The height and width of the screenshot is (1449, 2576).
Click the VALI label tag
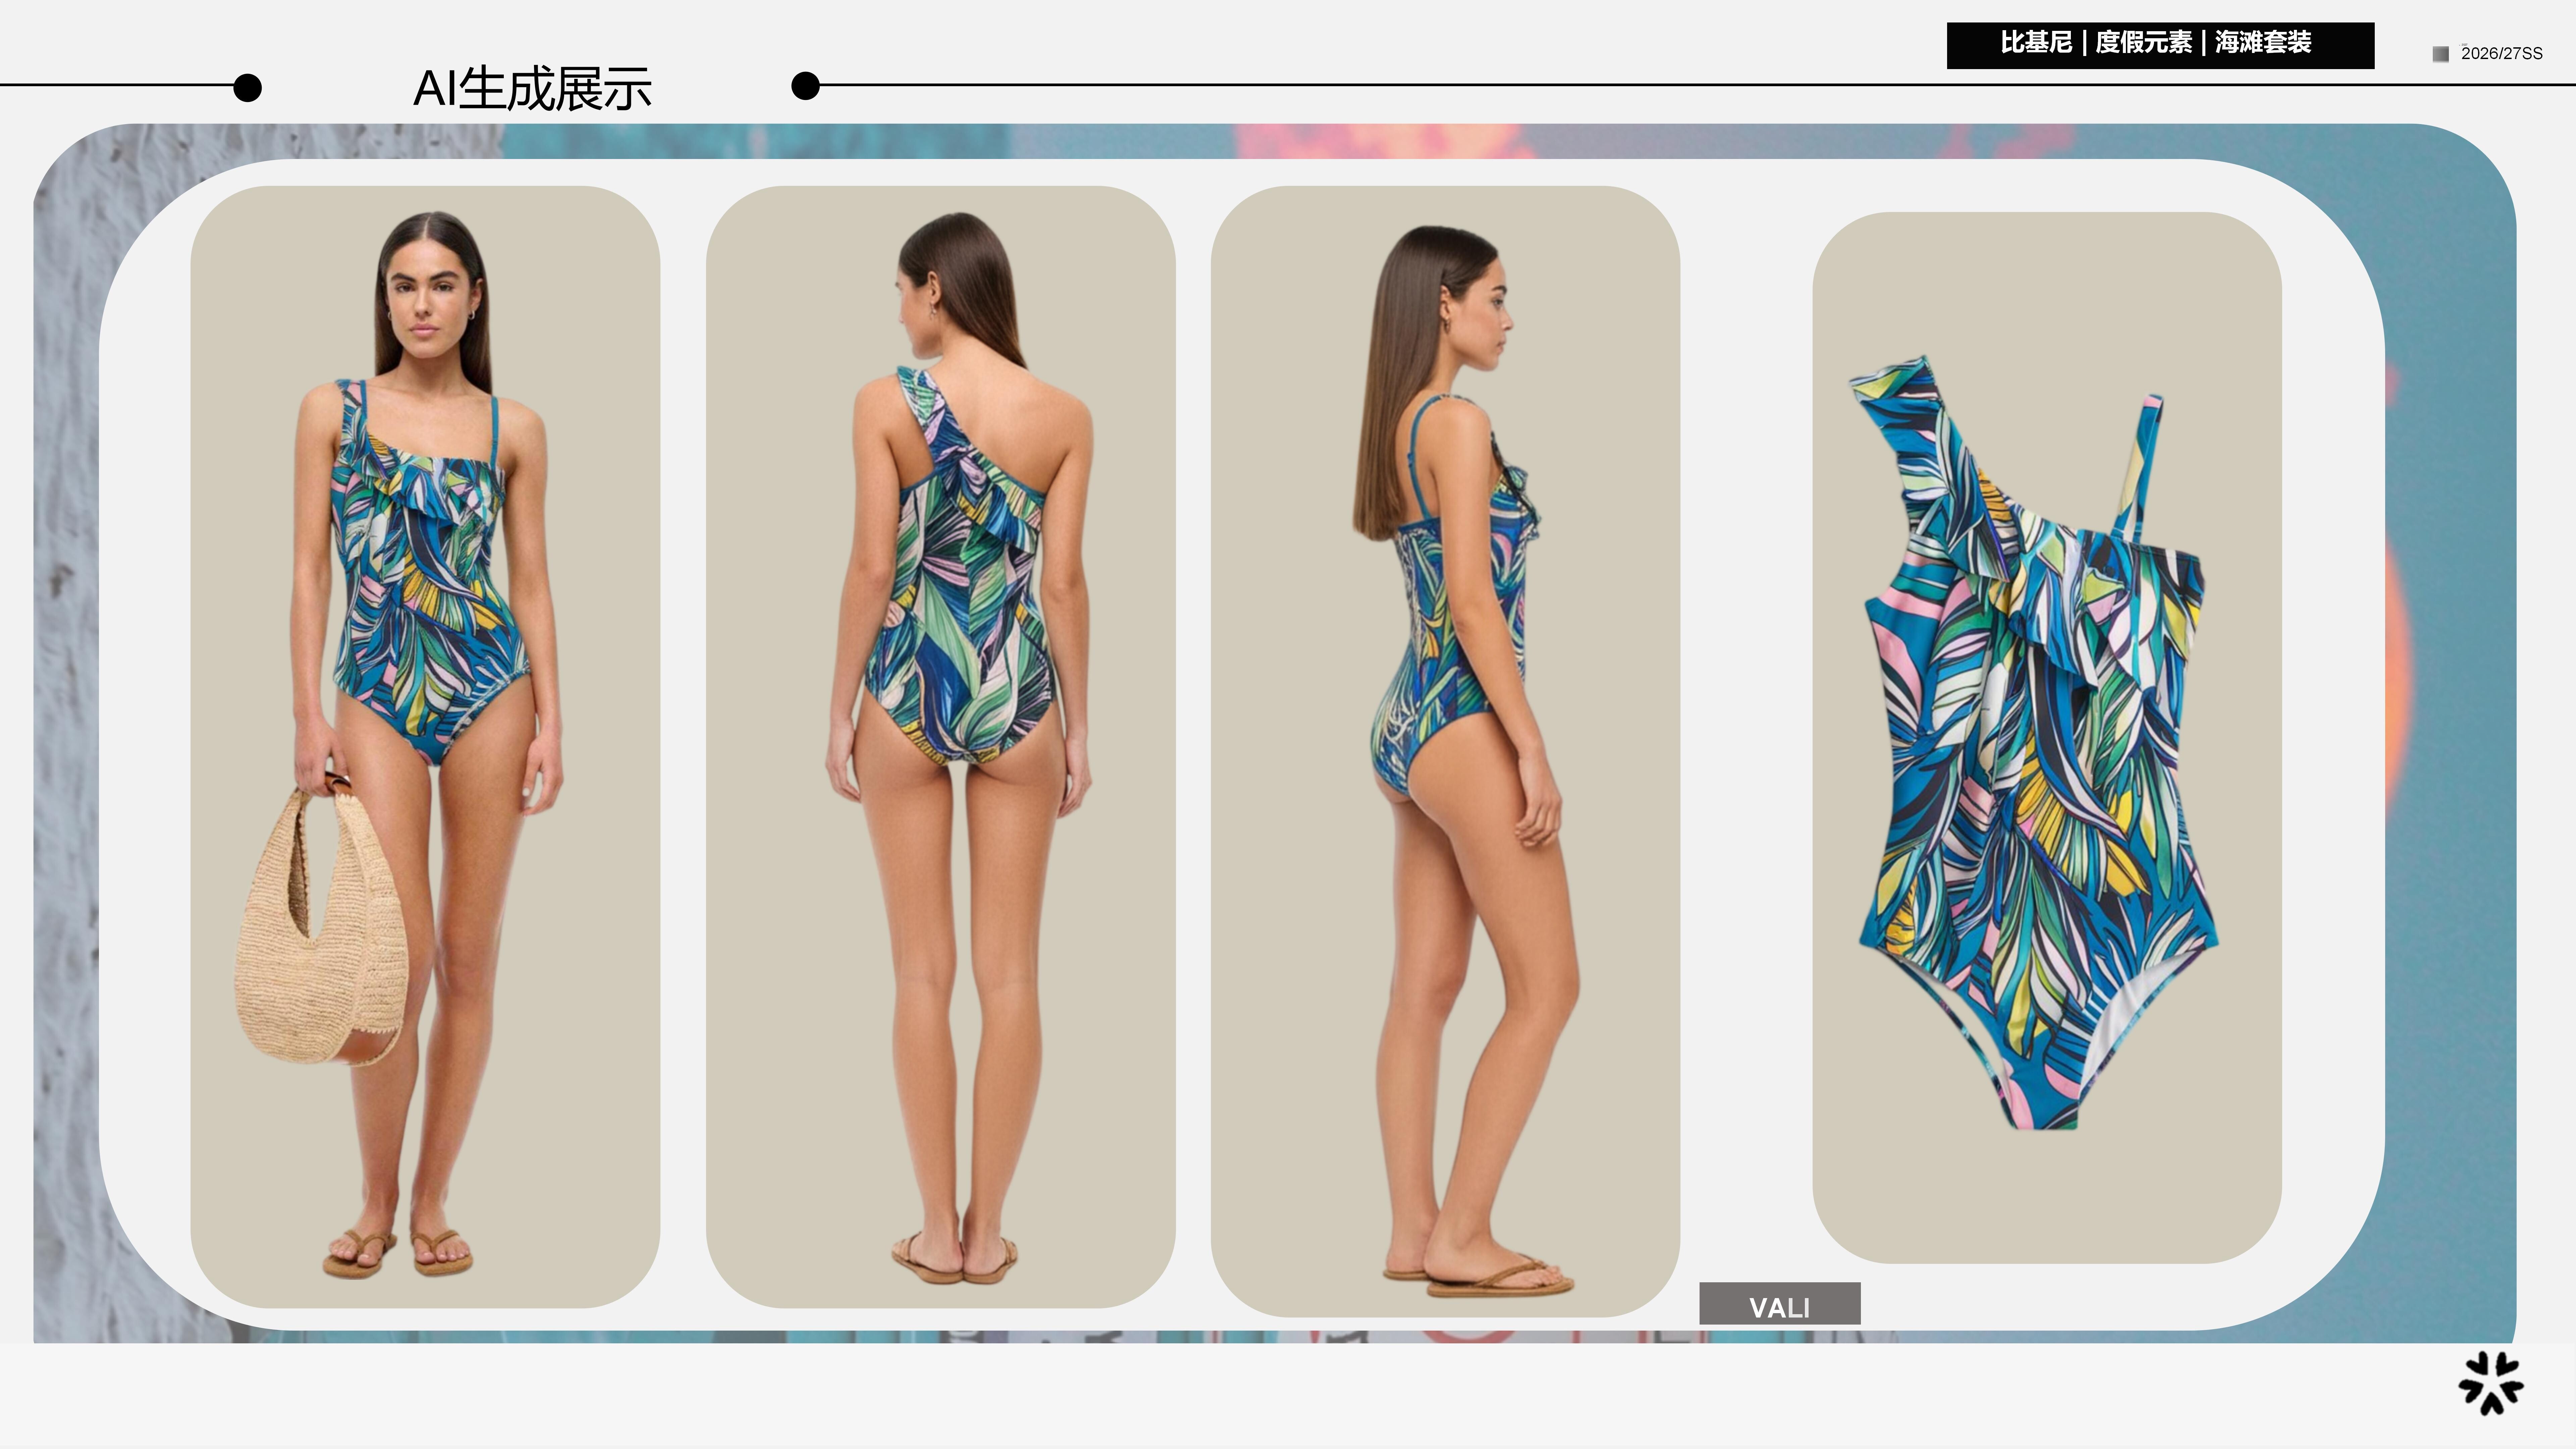(1780, 1304)
